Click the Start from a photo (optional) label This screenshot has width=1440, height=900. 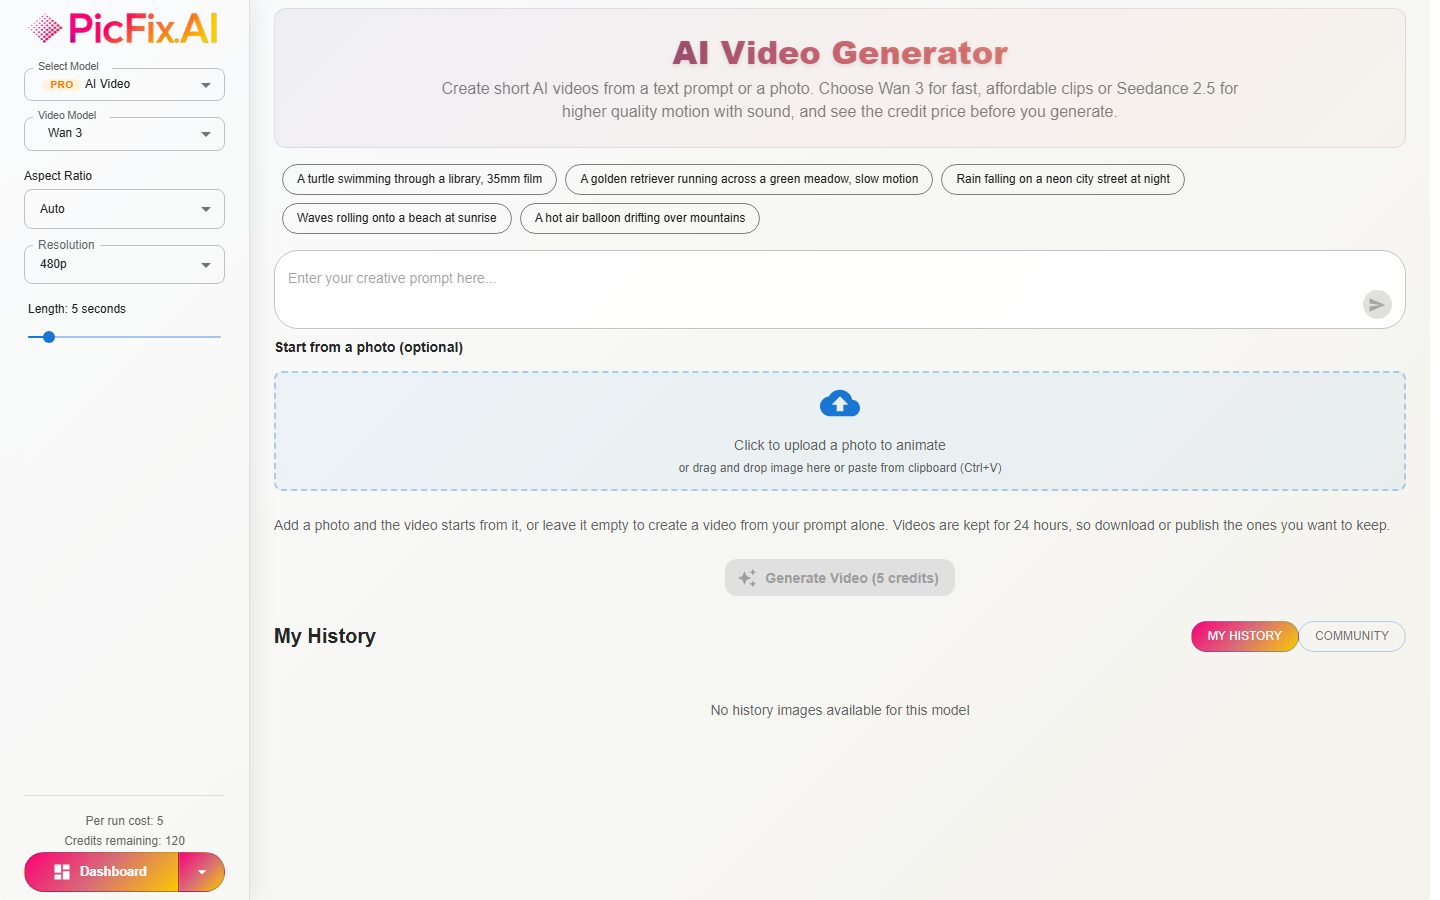pyautogui.click(x=369, y=347)
